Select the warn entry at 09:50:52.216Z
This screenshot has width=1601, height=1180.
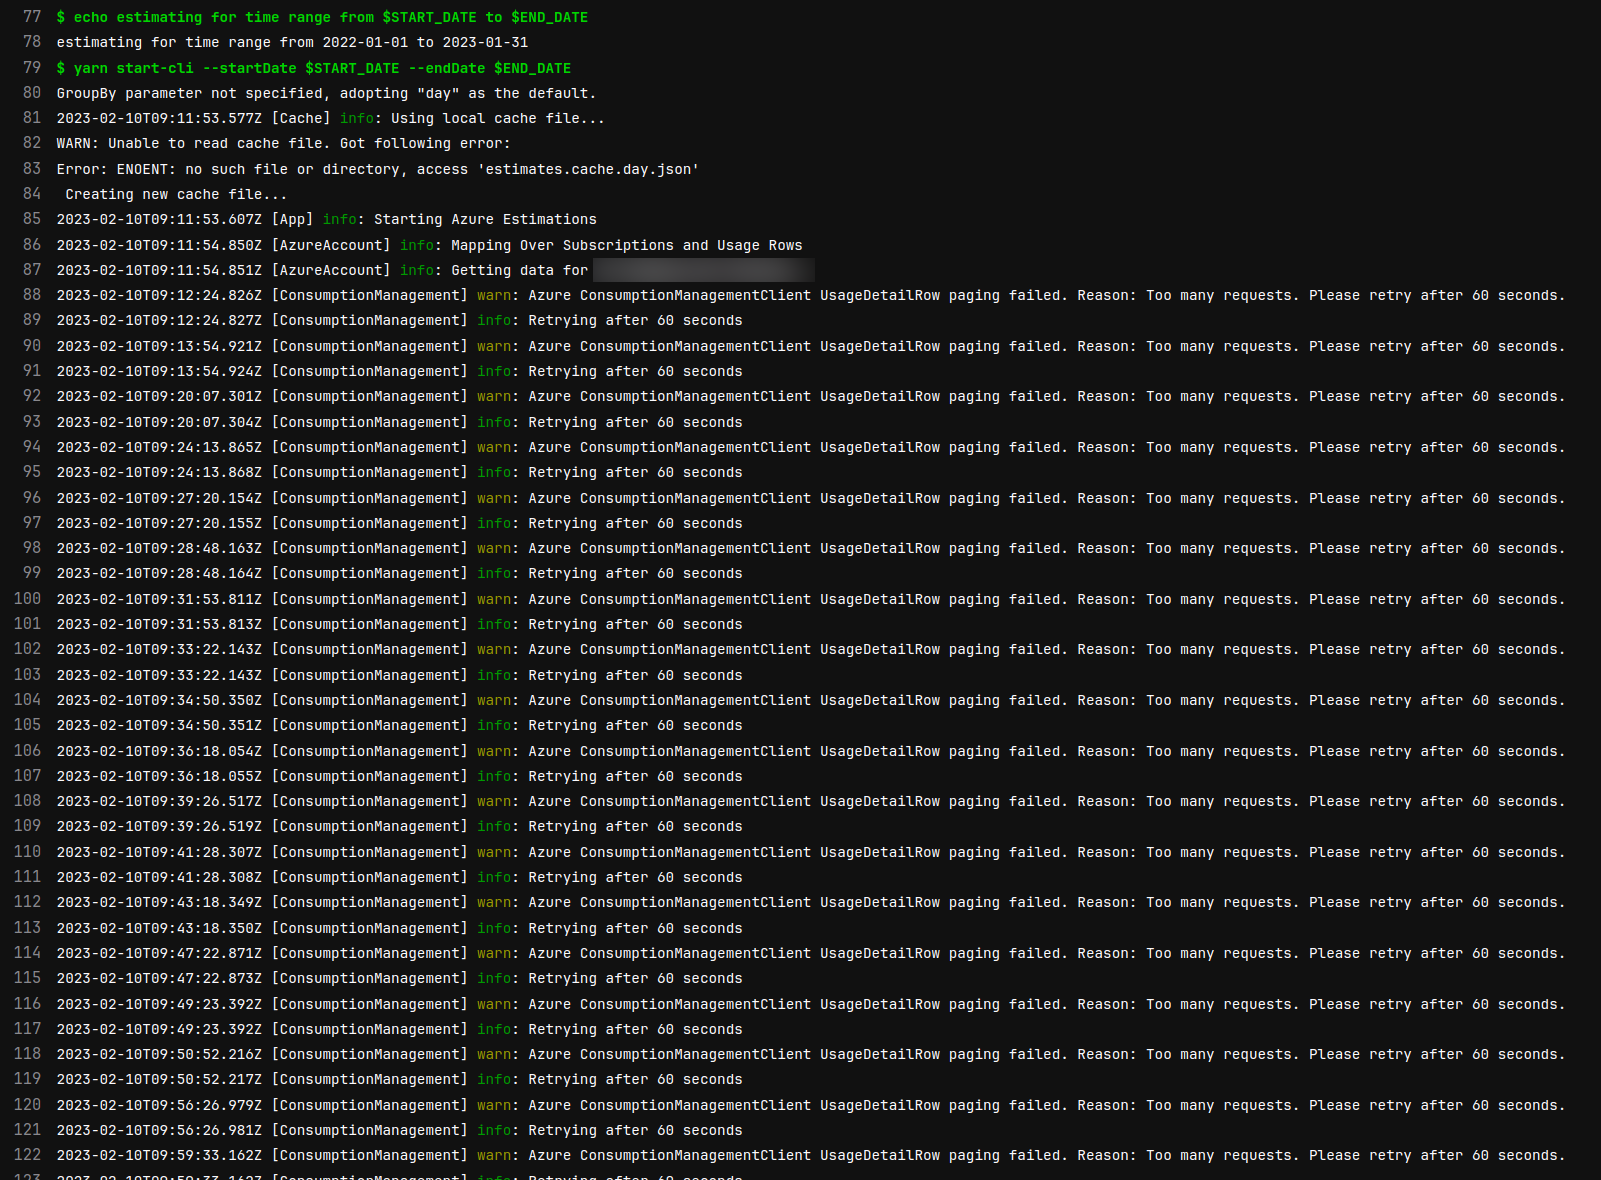point(811,1054)
